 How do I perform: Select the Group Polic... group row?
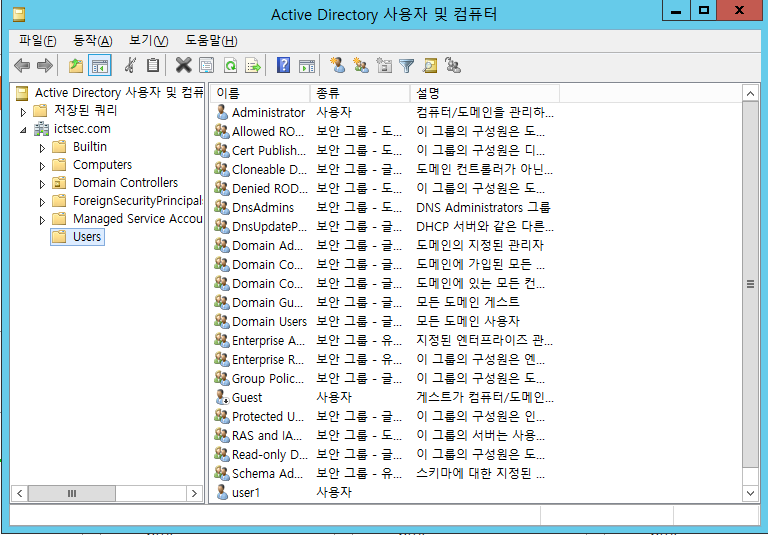coord(384,378)
